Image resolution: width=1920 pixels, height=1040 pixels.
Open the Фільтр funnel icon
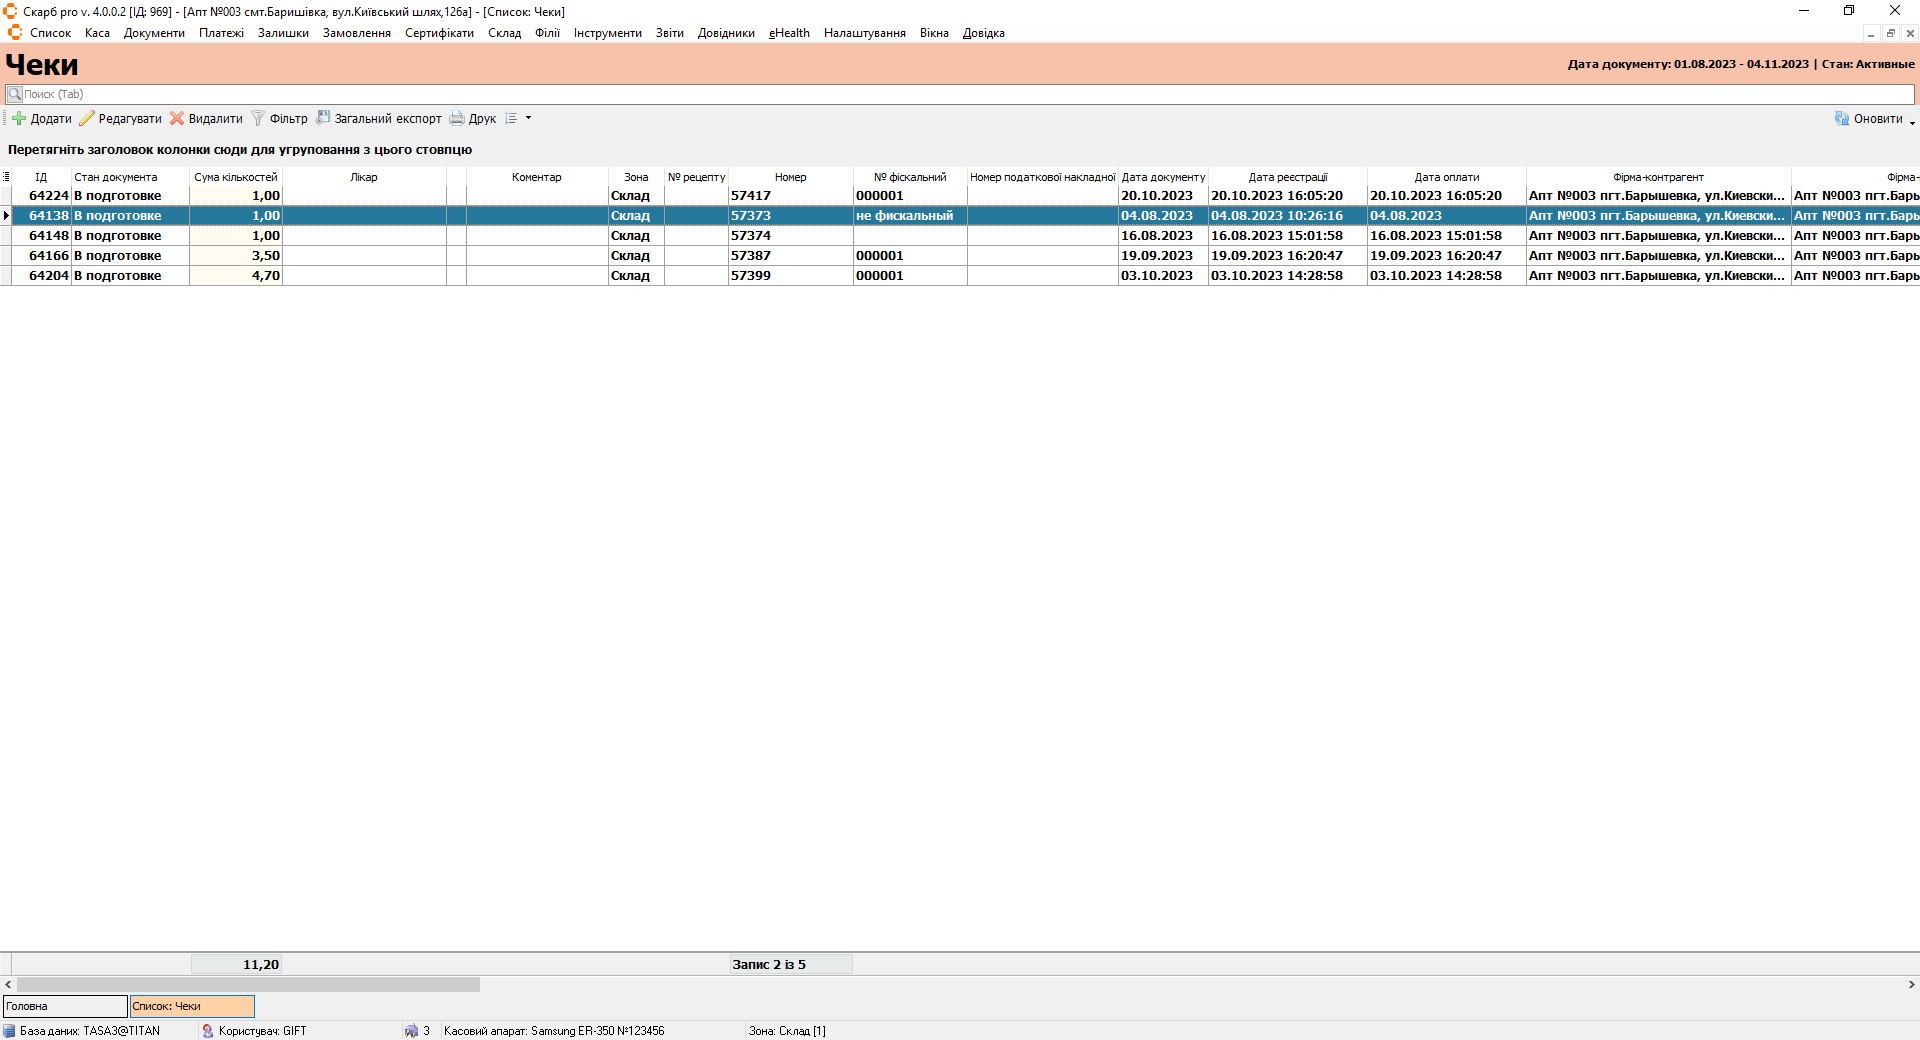point(258,118)
